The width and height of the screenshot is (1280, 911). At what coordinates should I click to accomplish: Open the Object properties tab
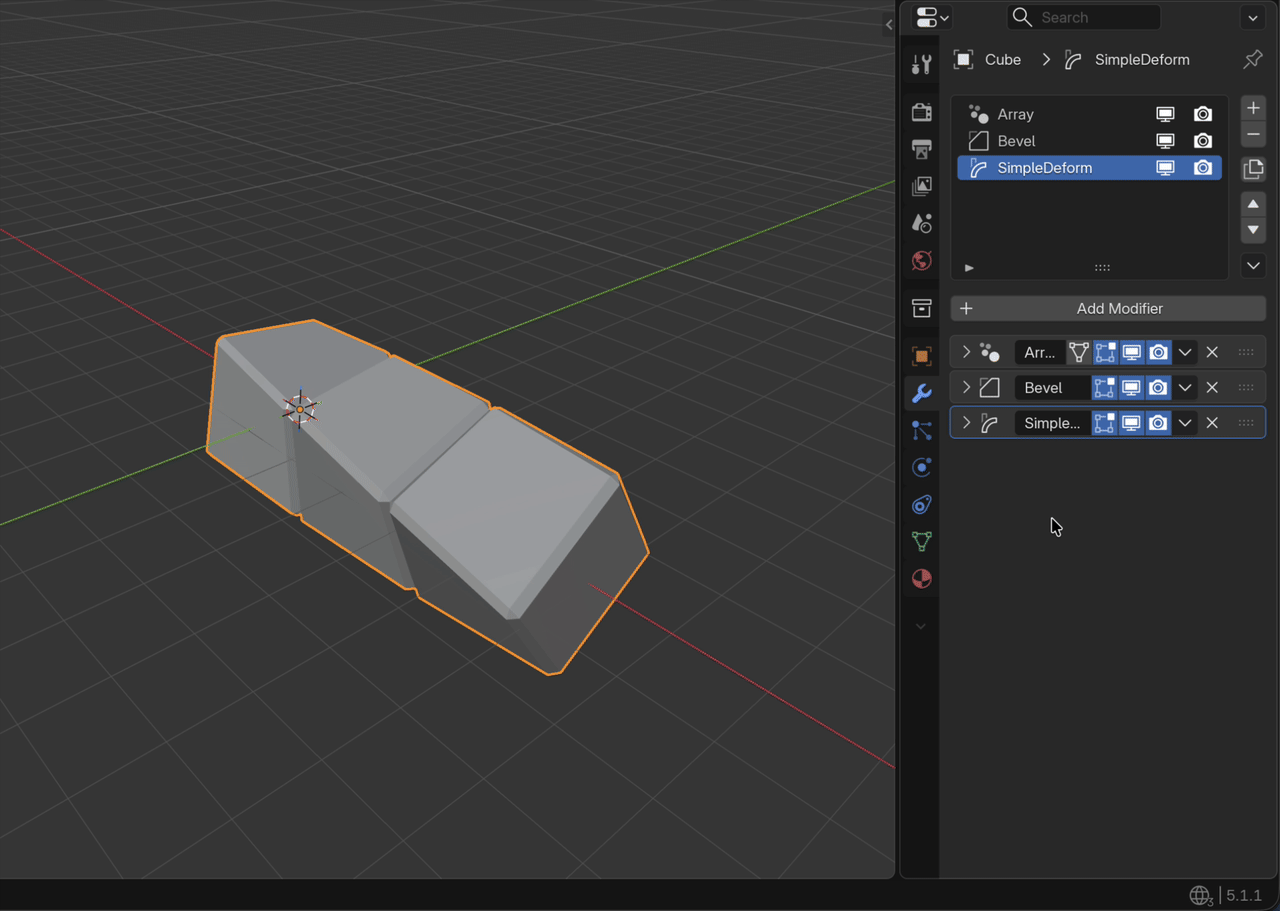point(921,356)
